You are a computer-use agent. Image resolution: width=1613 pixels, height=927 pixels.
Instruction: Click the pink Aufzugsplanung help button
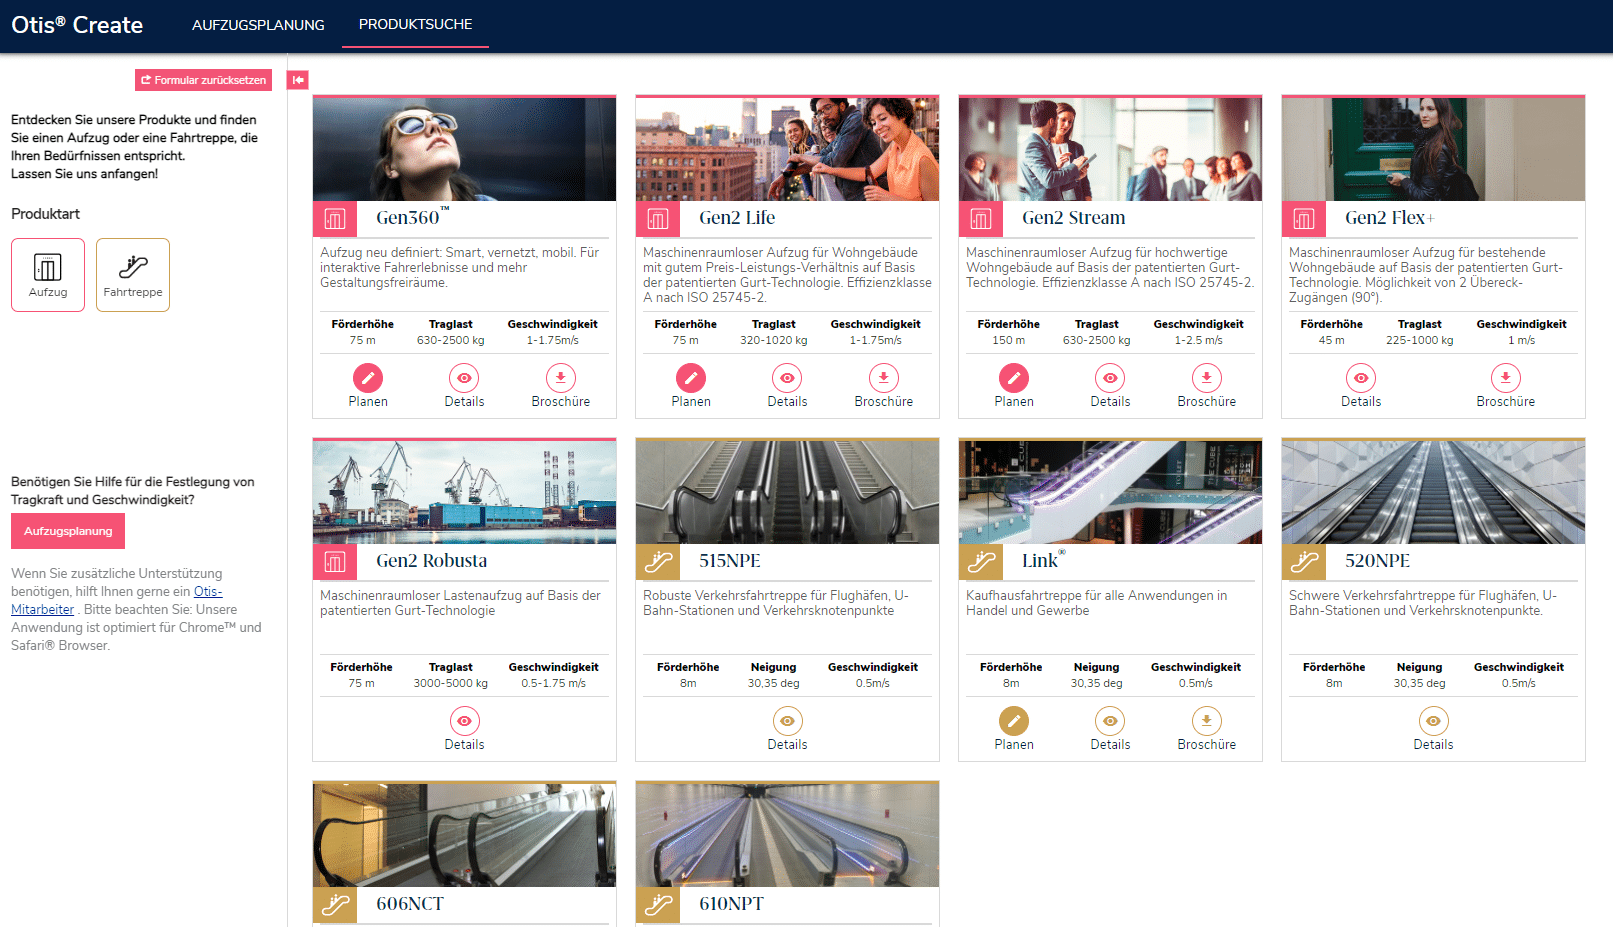click(x=68, y=531)
